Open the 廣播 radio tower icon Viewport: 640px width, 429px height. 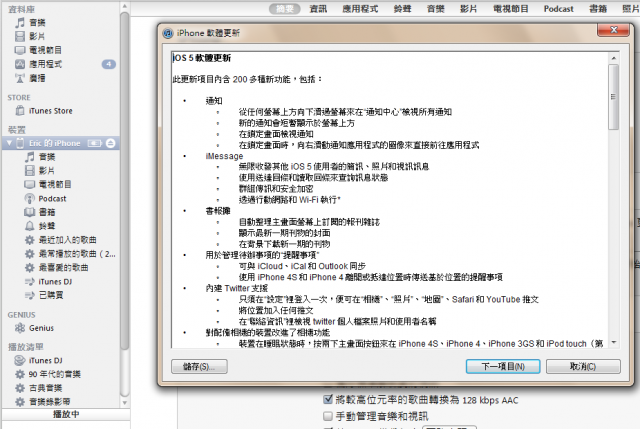(x=20, y=78)
